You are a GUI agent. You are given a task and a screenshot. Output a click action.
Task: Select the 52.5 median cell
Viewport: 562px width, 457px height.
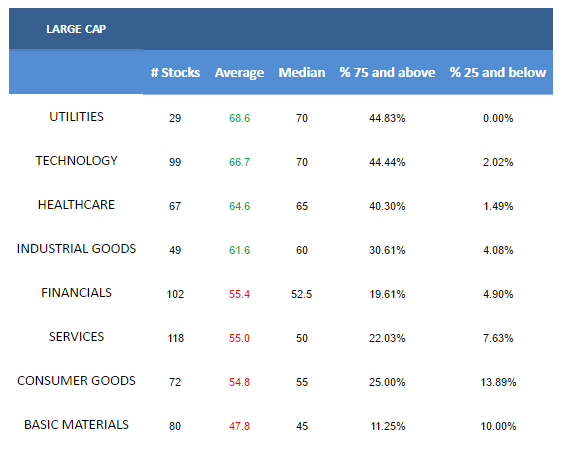[302, 294]
